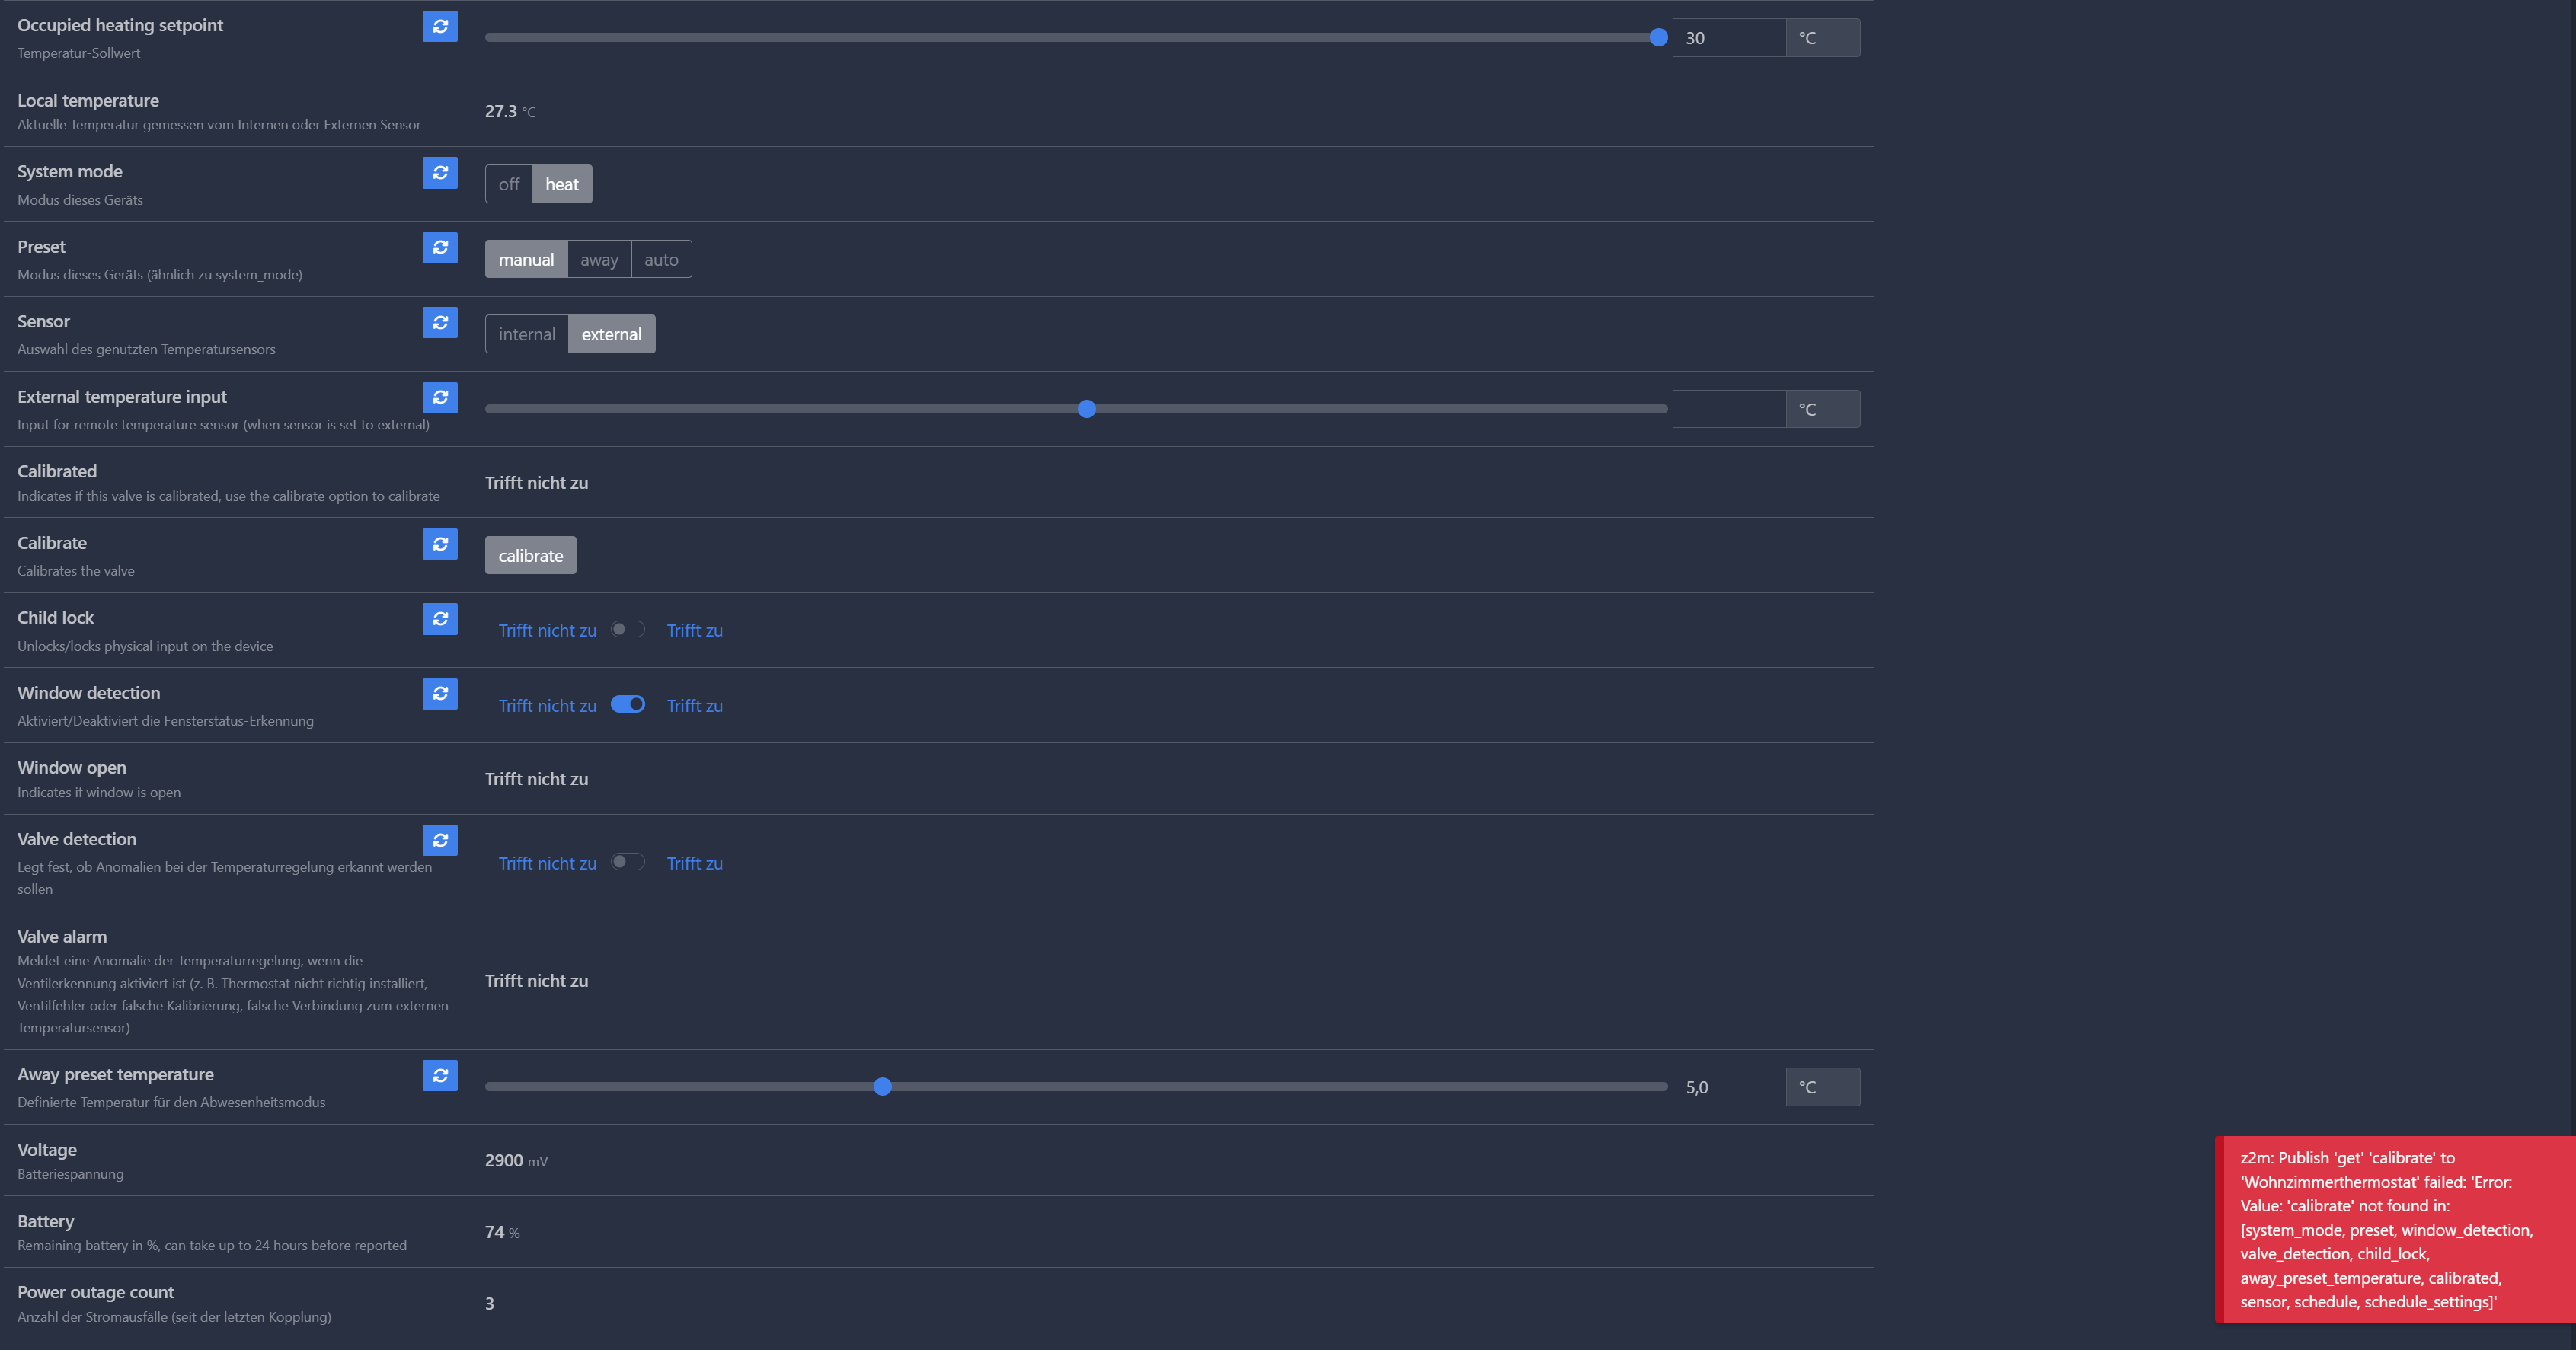Click the External temperature input number field

pos(1728,409)
